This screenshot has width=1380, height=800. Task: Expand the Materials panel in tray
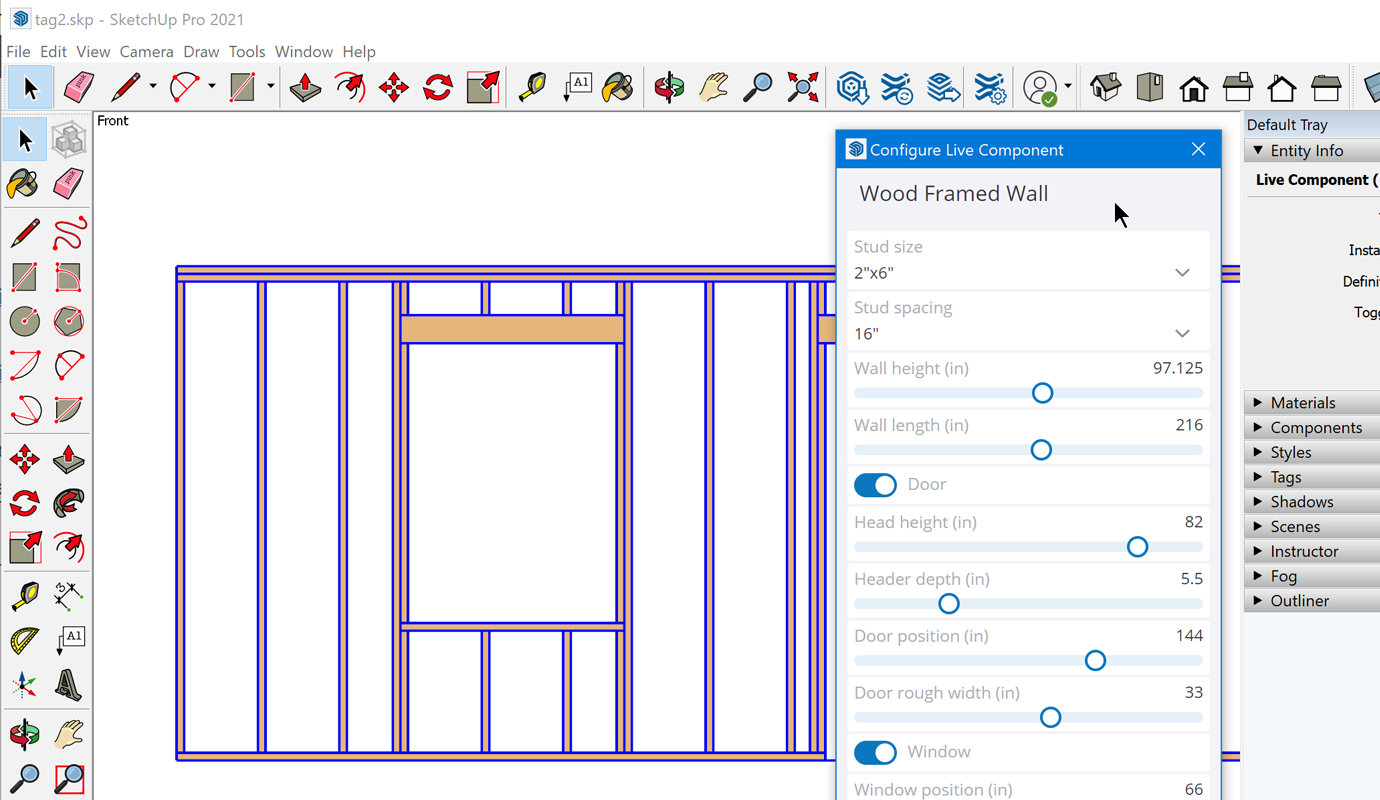click(x=1302, y=403)
